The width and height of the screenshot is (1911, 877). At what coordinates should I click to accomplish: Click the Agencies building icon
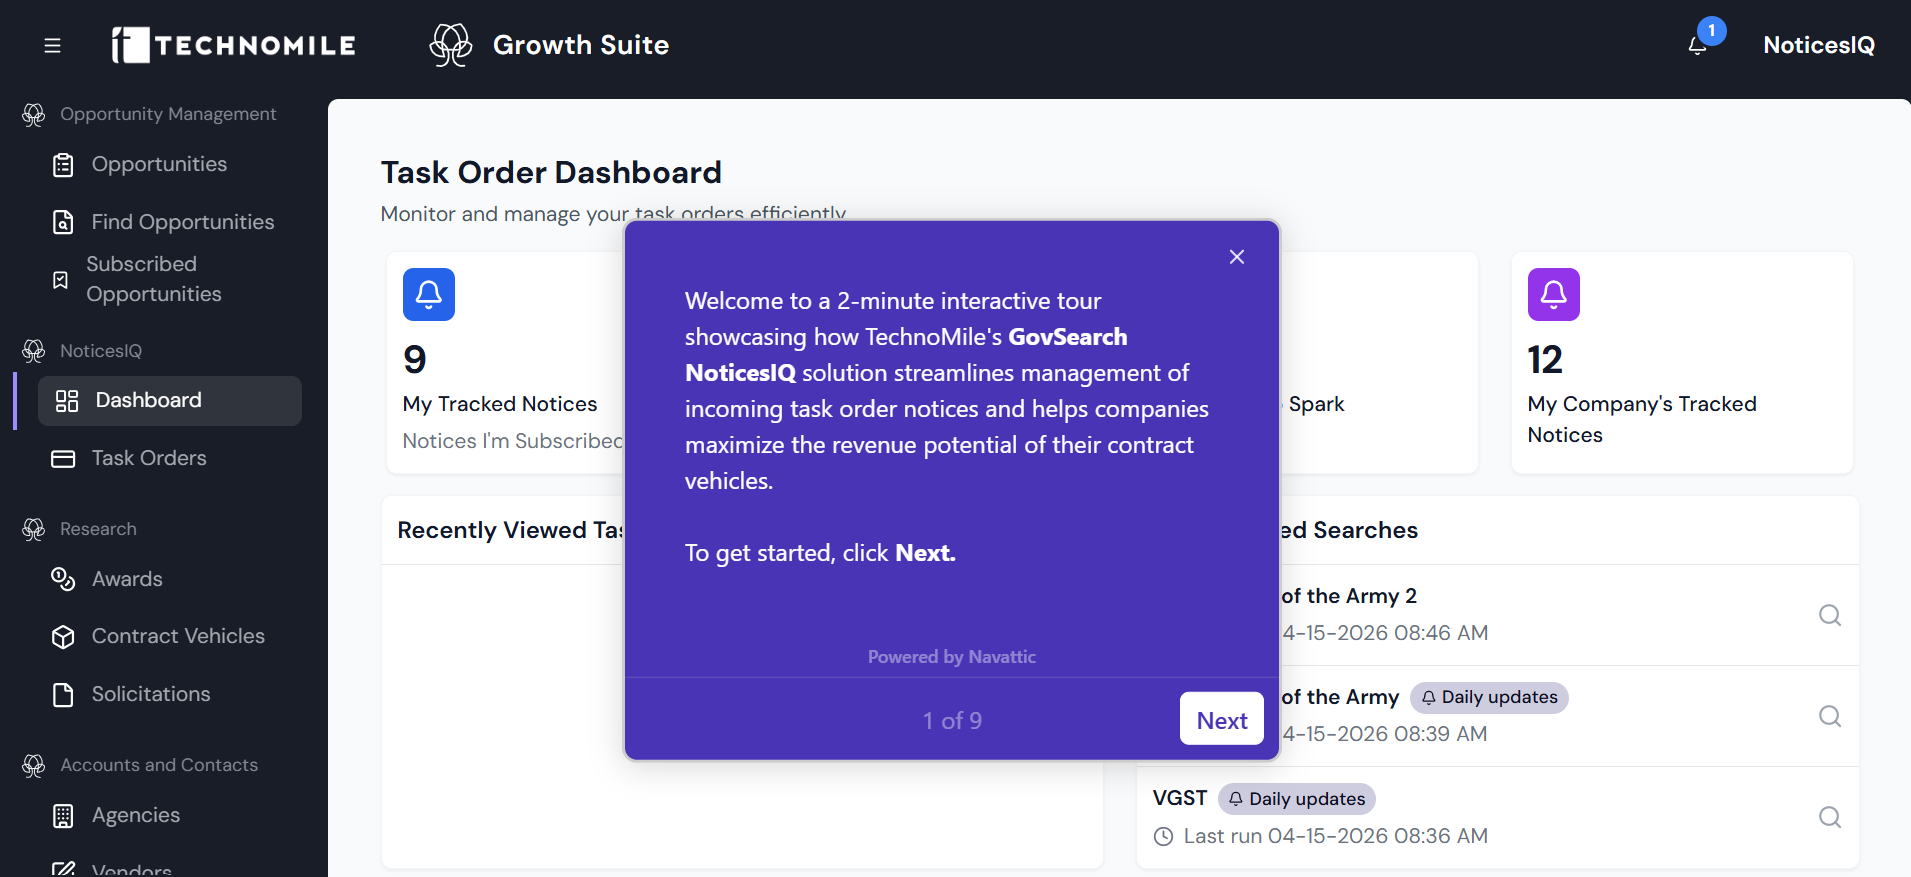pos(63,816)
